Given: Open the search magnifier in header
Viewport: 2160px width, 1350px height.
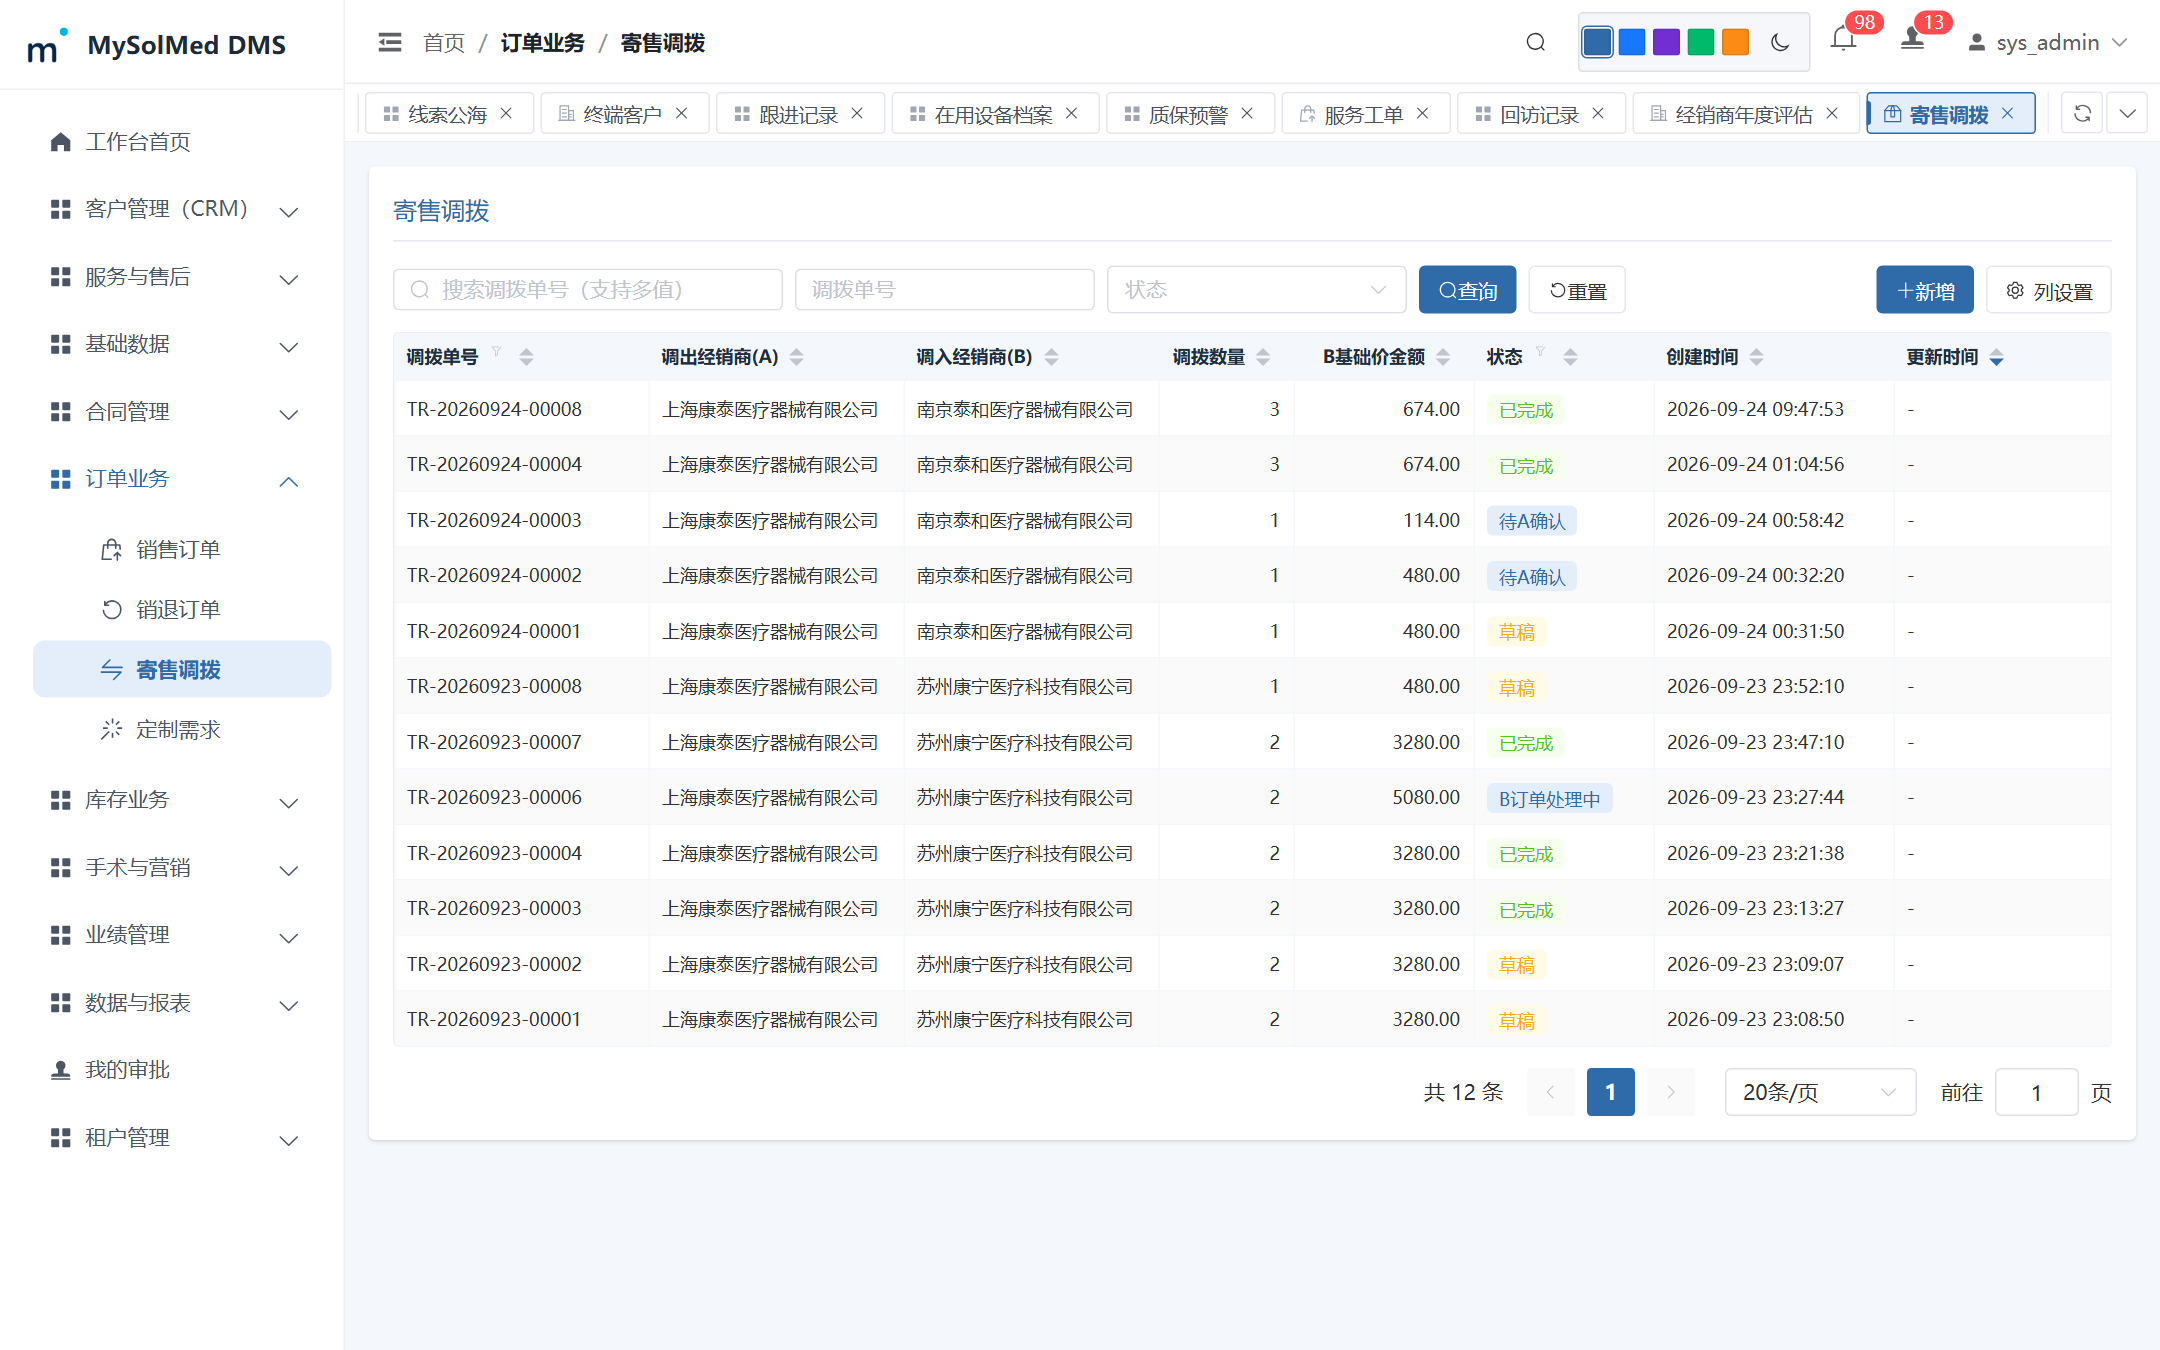Looking at the screenshot, I should (x=1536, y=42).
